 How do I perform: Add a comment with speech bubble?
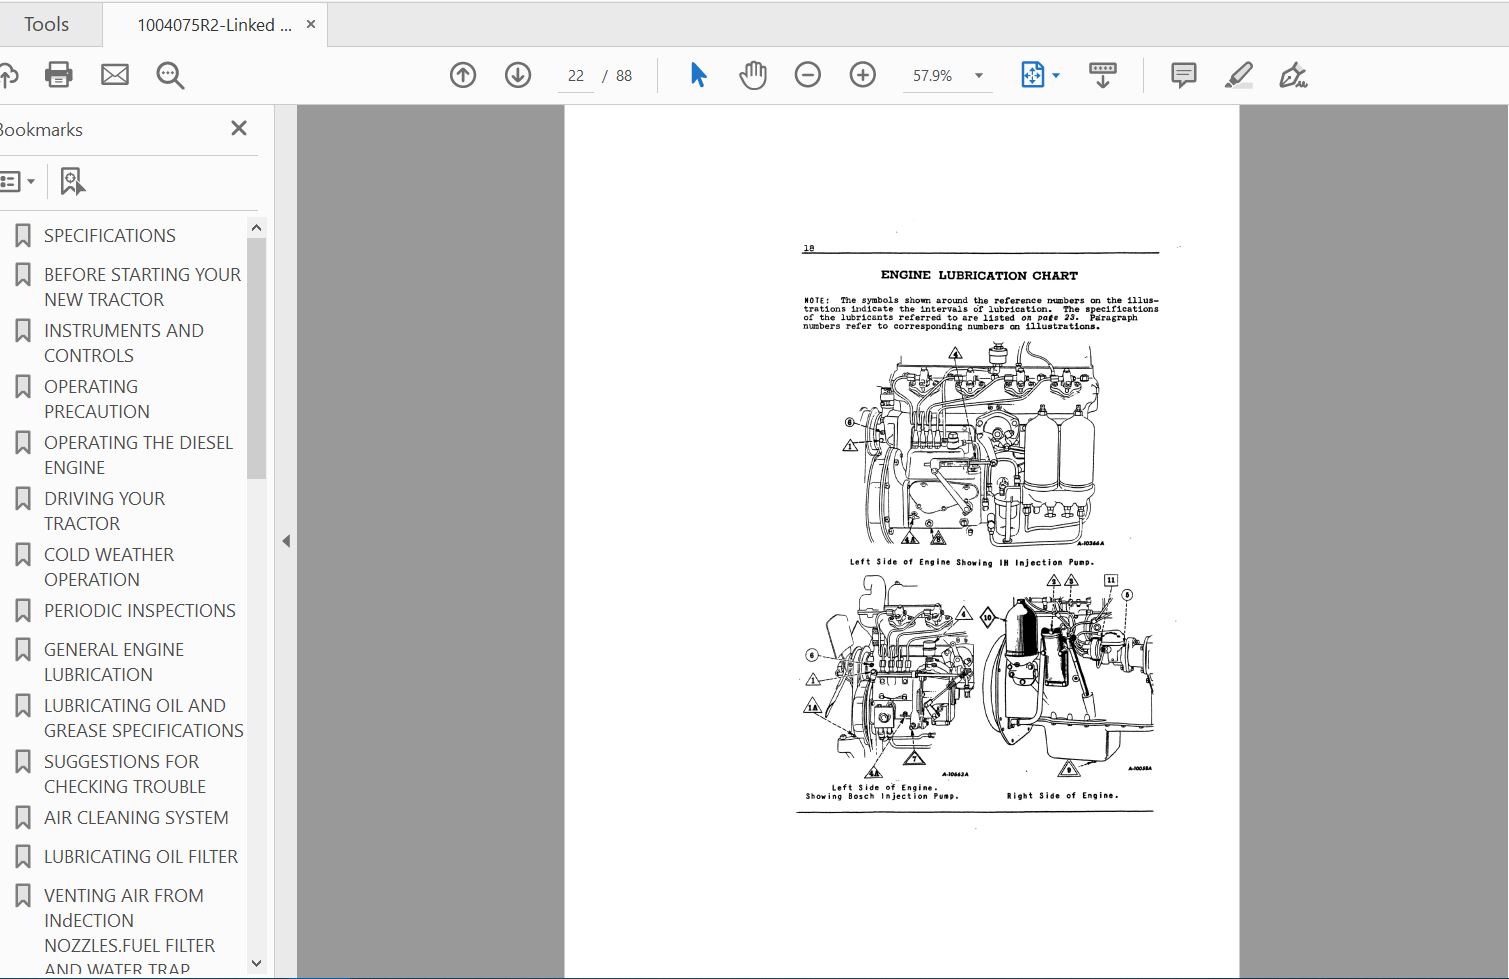click(x=1184, y=75)
